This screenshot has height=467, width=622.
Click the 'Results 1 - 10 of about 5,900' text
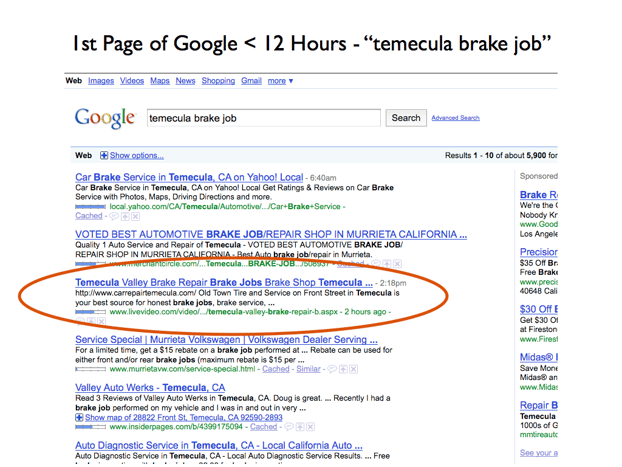click(x=501, y=156)
